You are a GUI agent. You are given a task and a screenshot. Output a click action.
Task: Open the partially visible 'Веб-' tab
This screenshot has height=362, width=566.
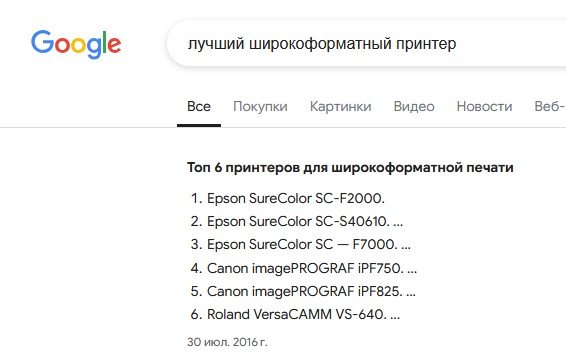550,106
